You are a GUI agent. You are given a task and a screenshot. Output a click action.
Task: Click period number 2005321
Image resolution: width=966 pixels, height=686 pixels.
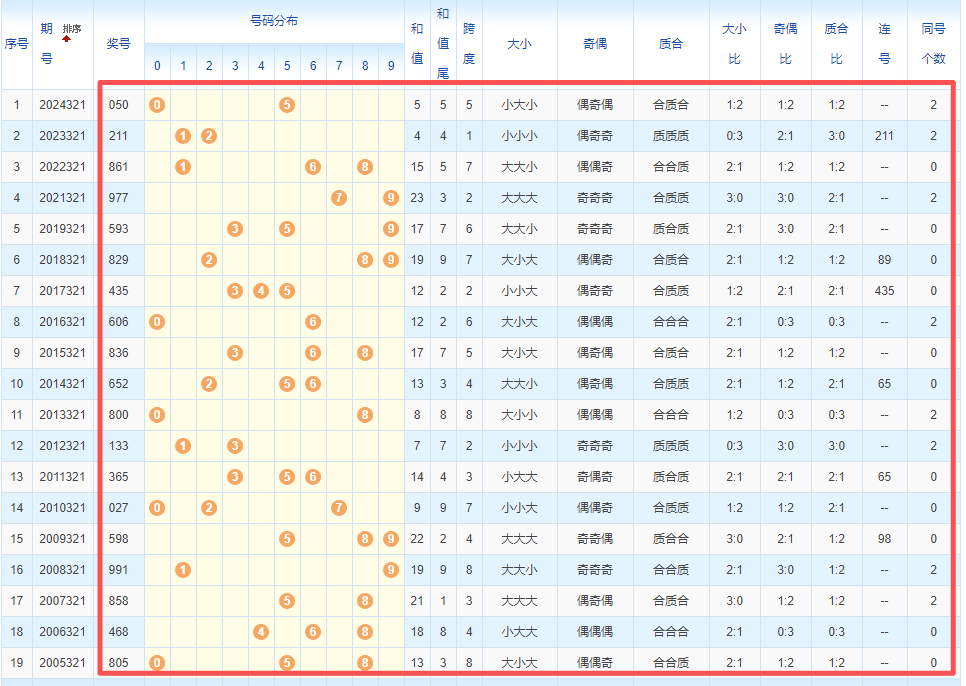[62, 663]
